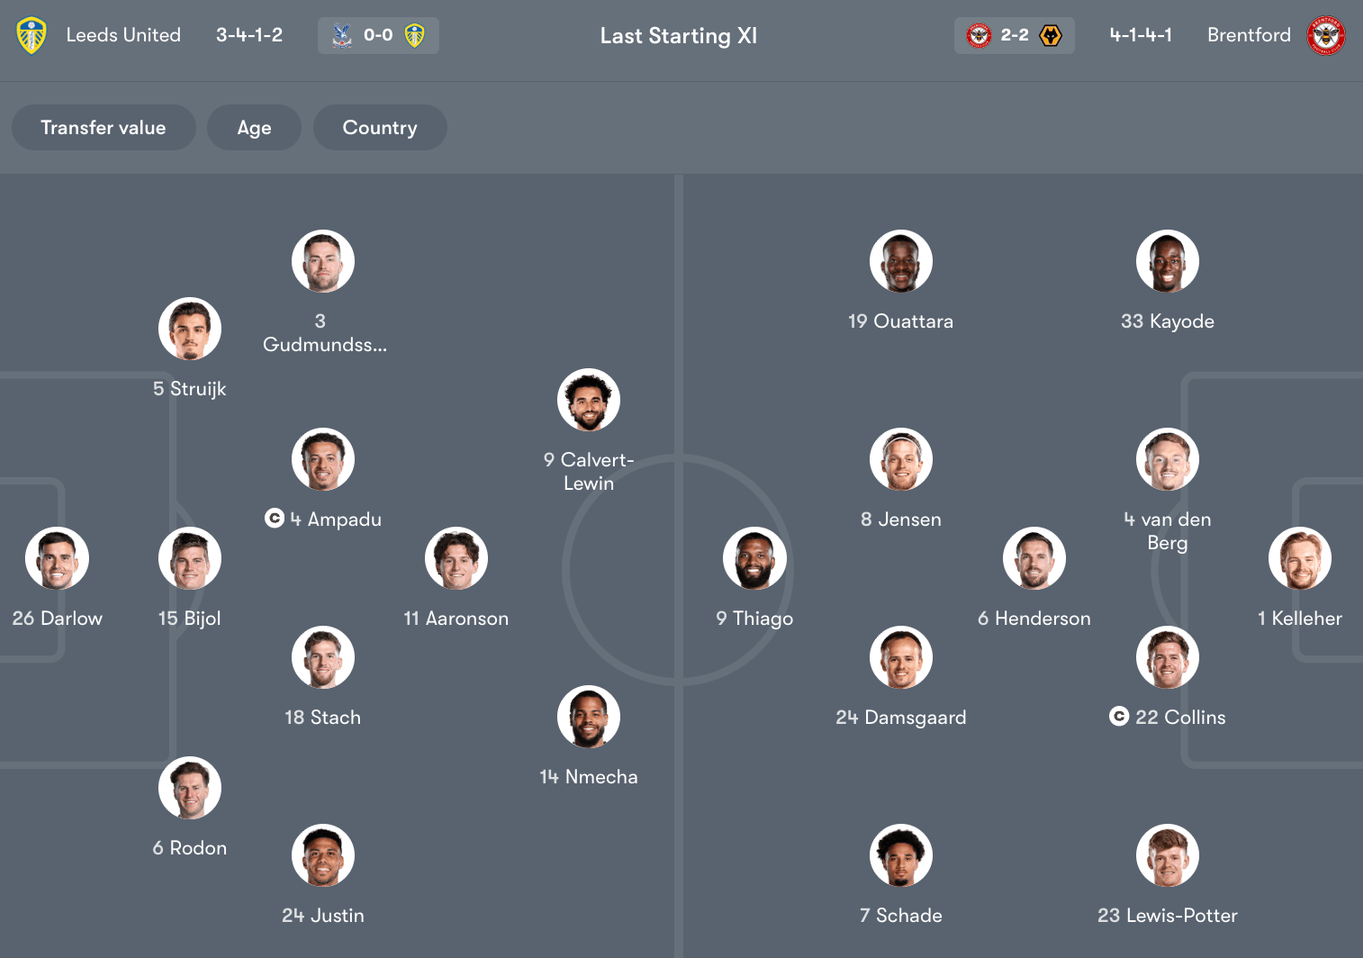Click Aaronson's player avatar
Screen dimensions: 1363x958
[456, 558]
